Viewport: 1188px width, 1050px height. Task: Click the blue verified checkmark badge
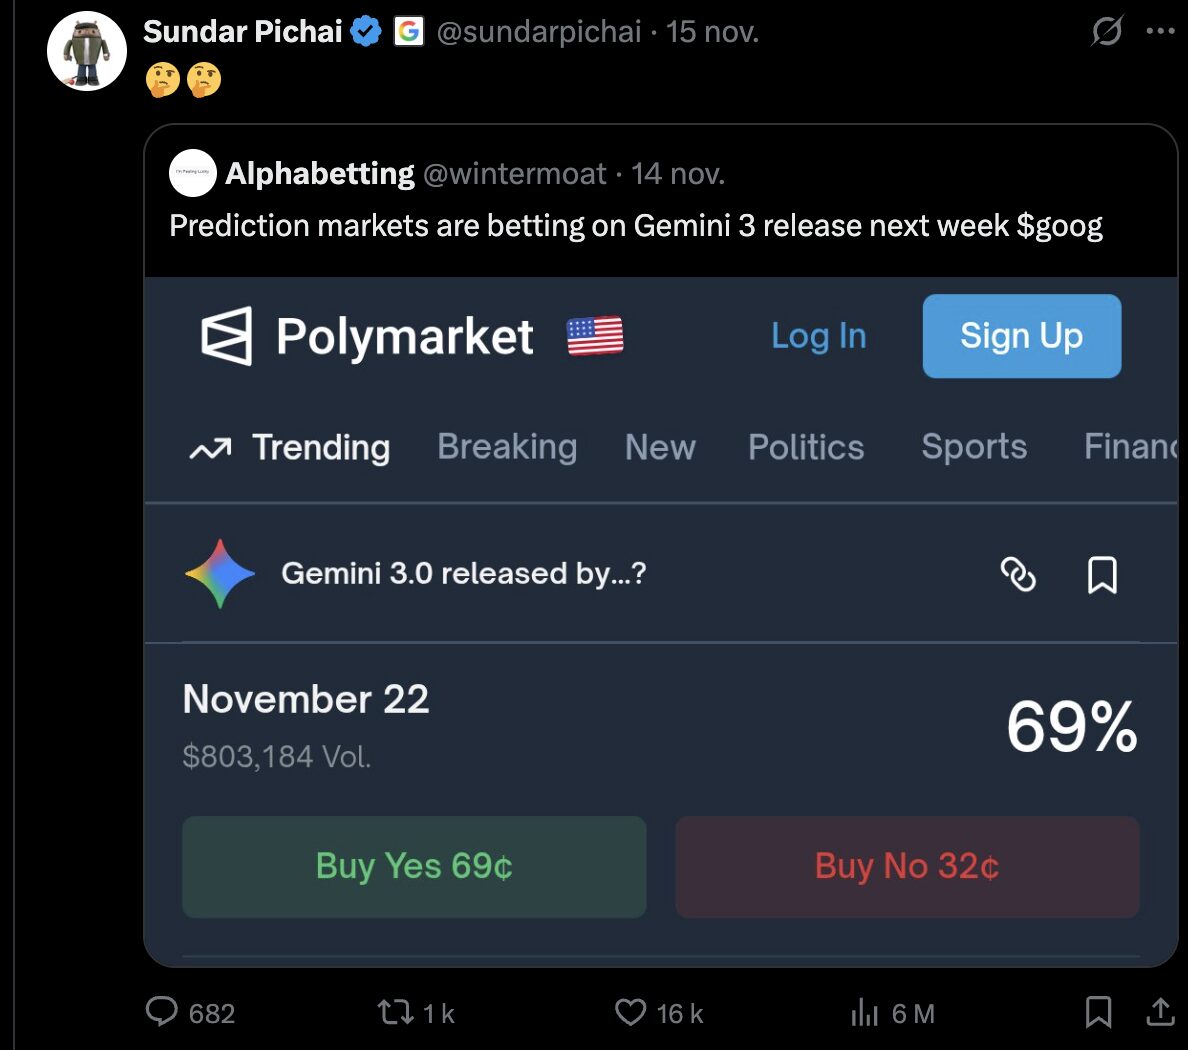pos(367,32)
